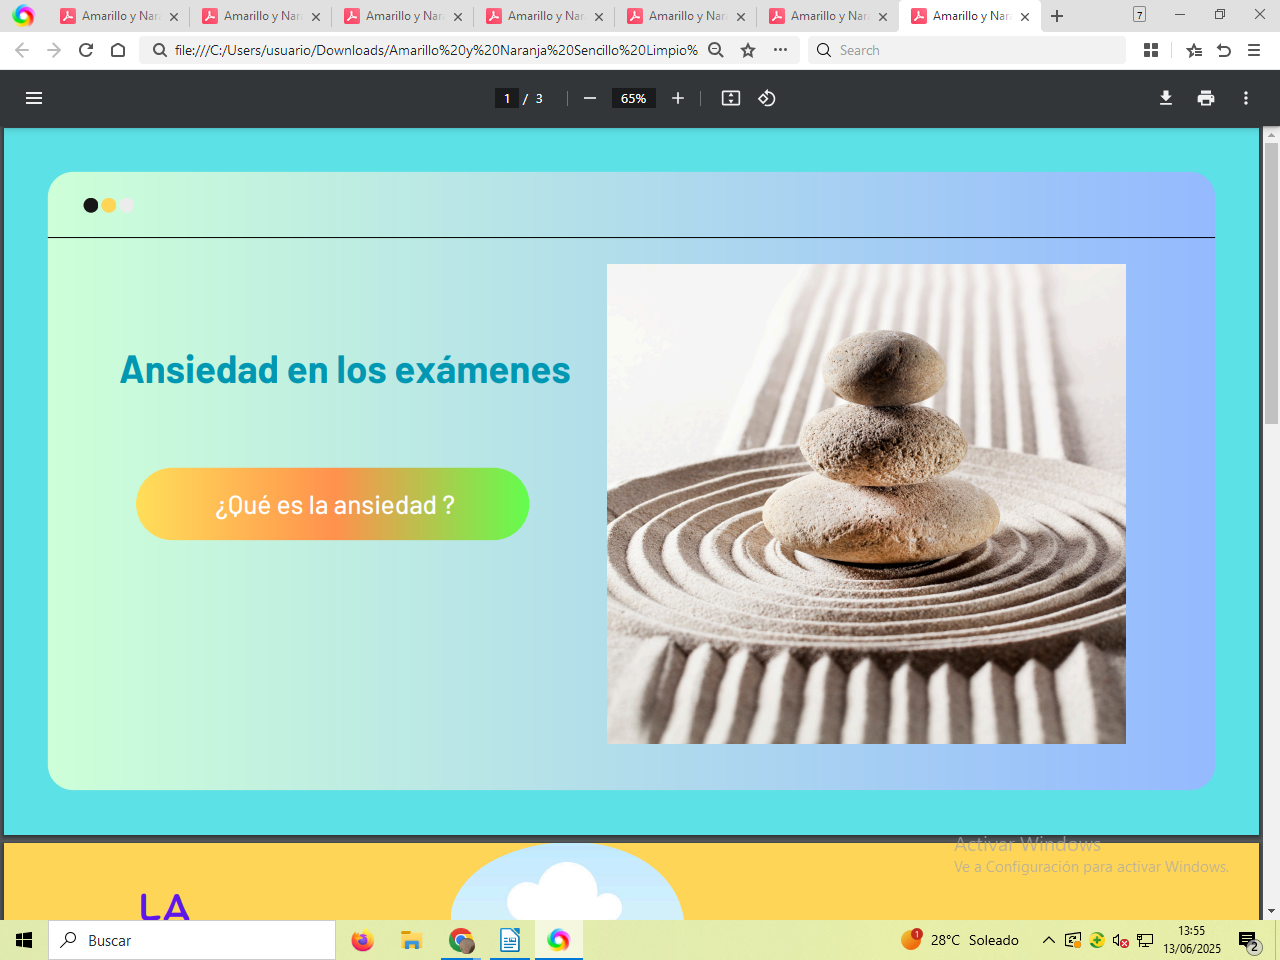This screenshot has height=960, width=1280.
Task: Open the browser main menu
Action: point(1254,50)
